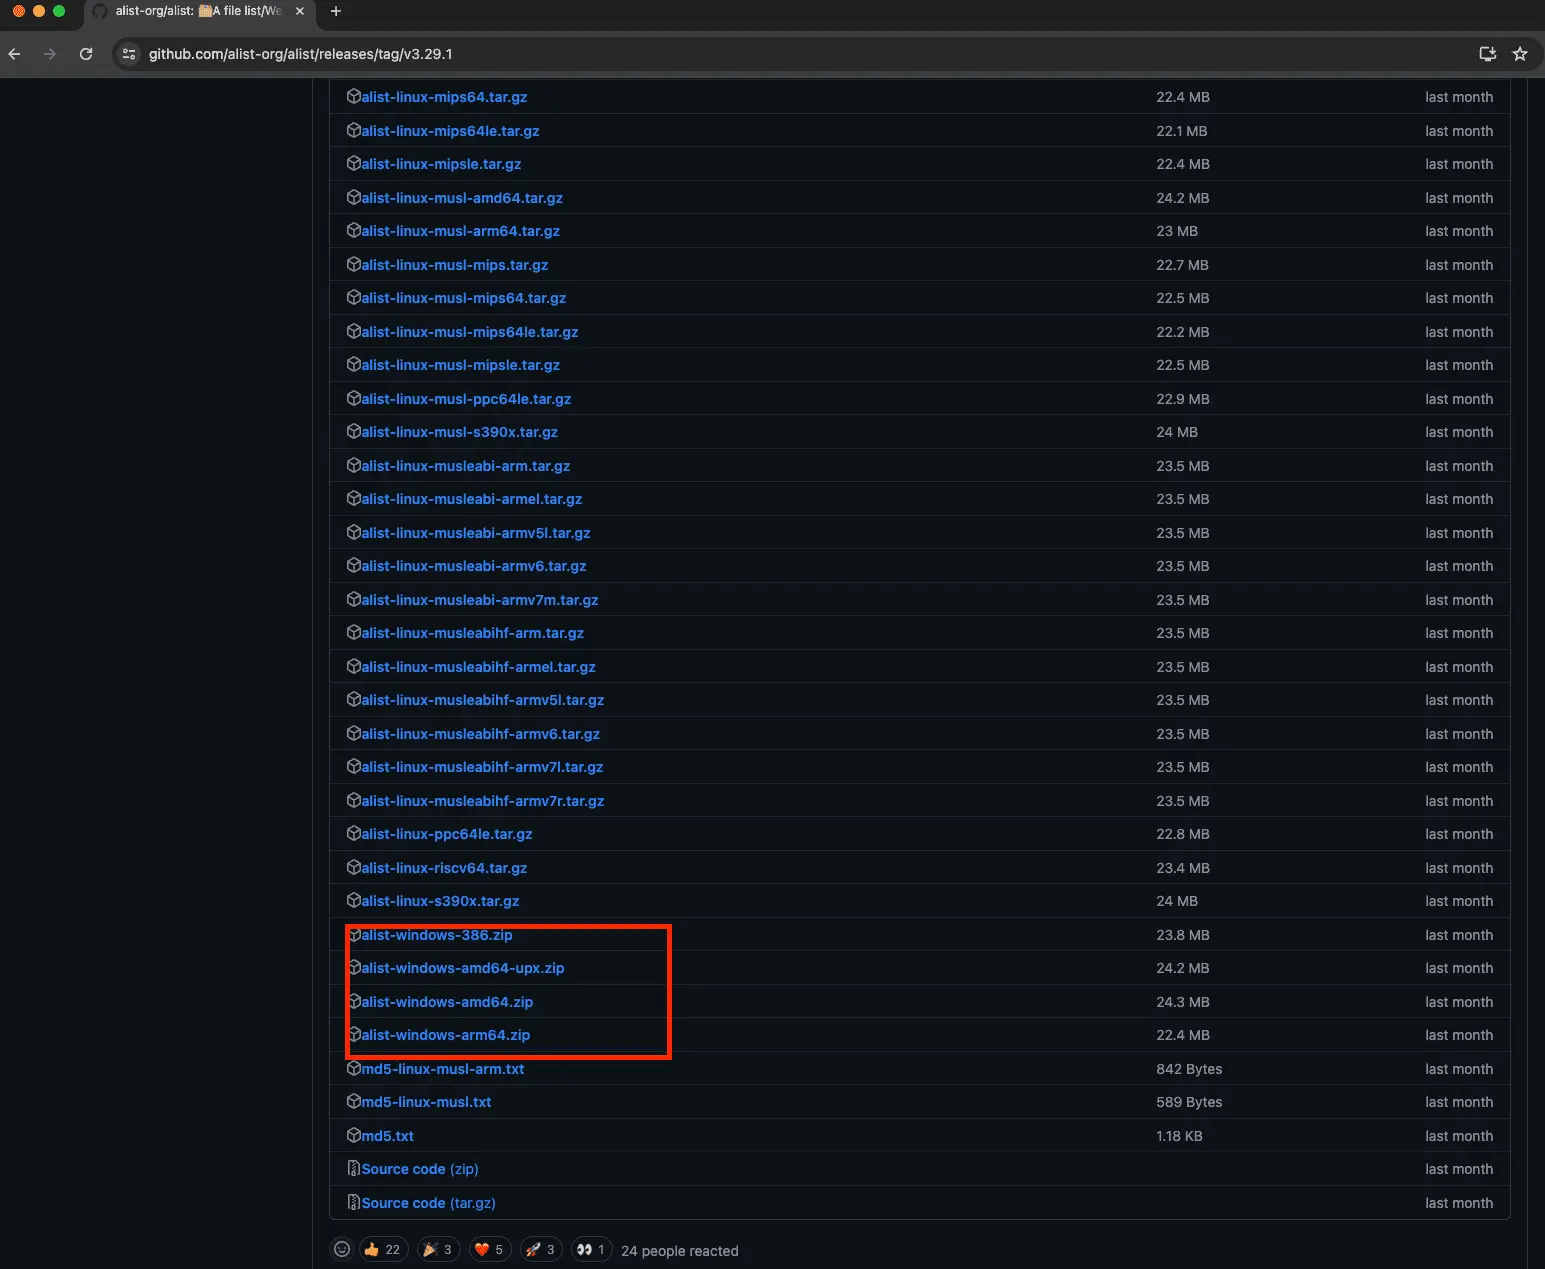Bookmark this page with the star icon
Image resolution: width=1545 pixels, height=1269 pixels.
(1520, 54)
